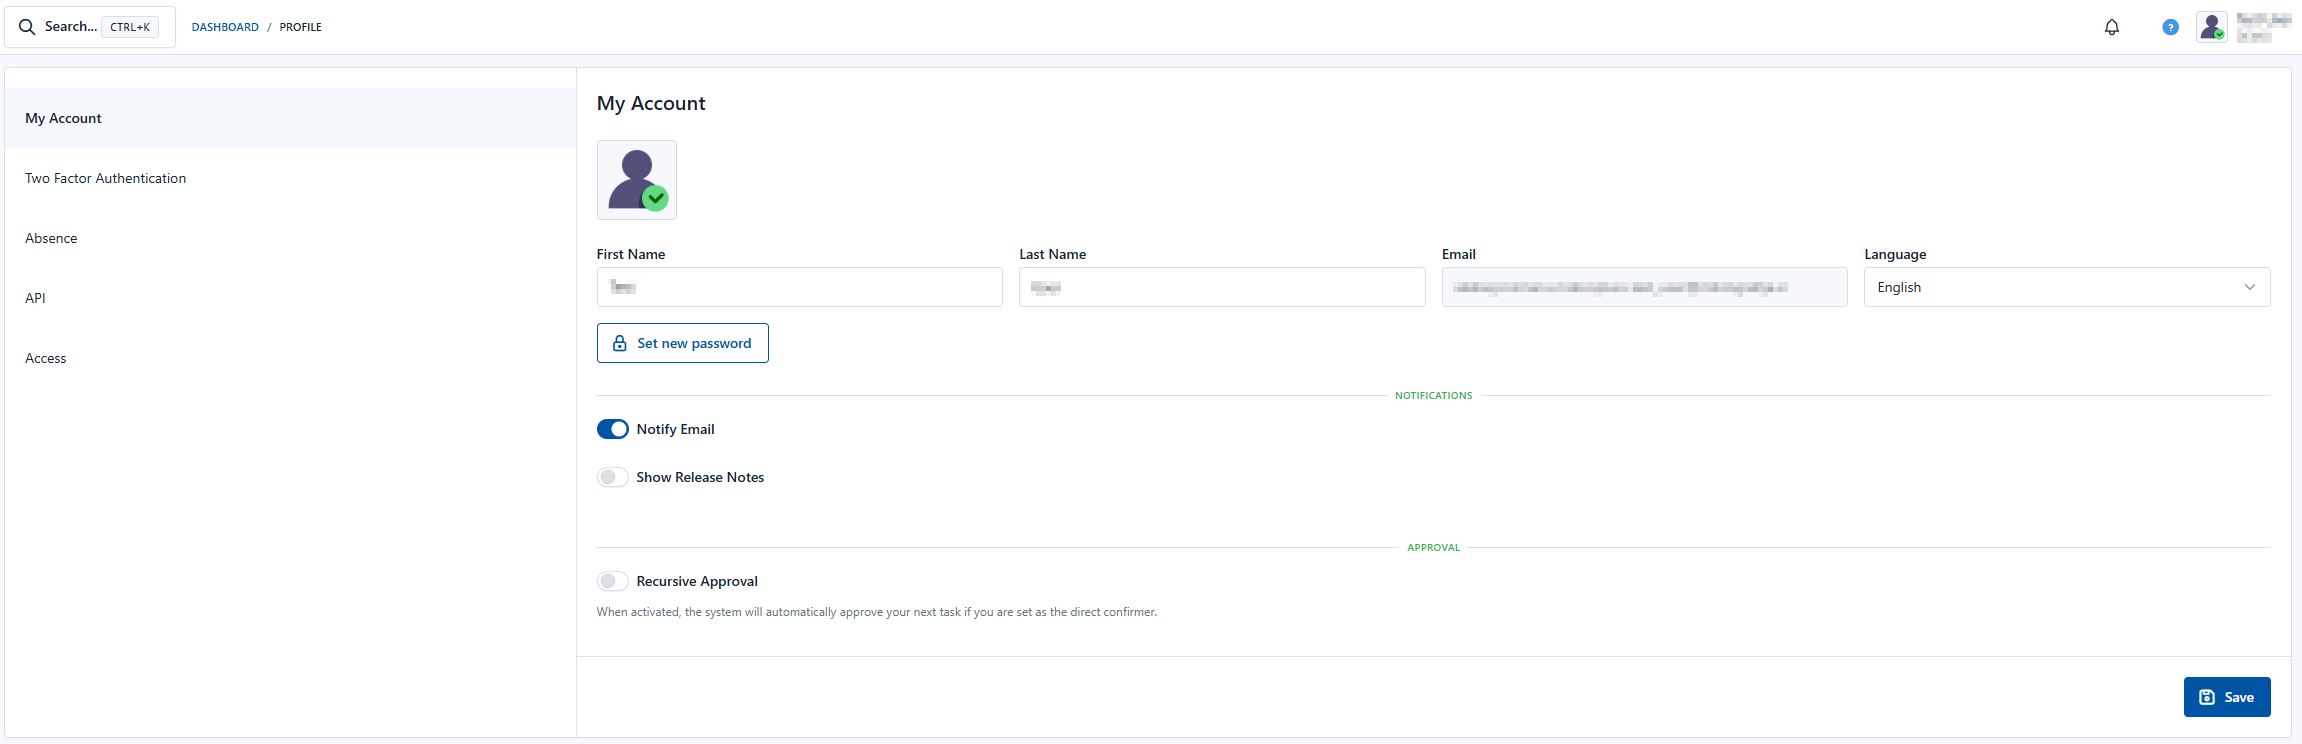The width and height of the screenshot is (2302, 744).
Task: Enable the Show Release Notes toggle
Action: tap(612, 477)
